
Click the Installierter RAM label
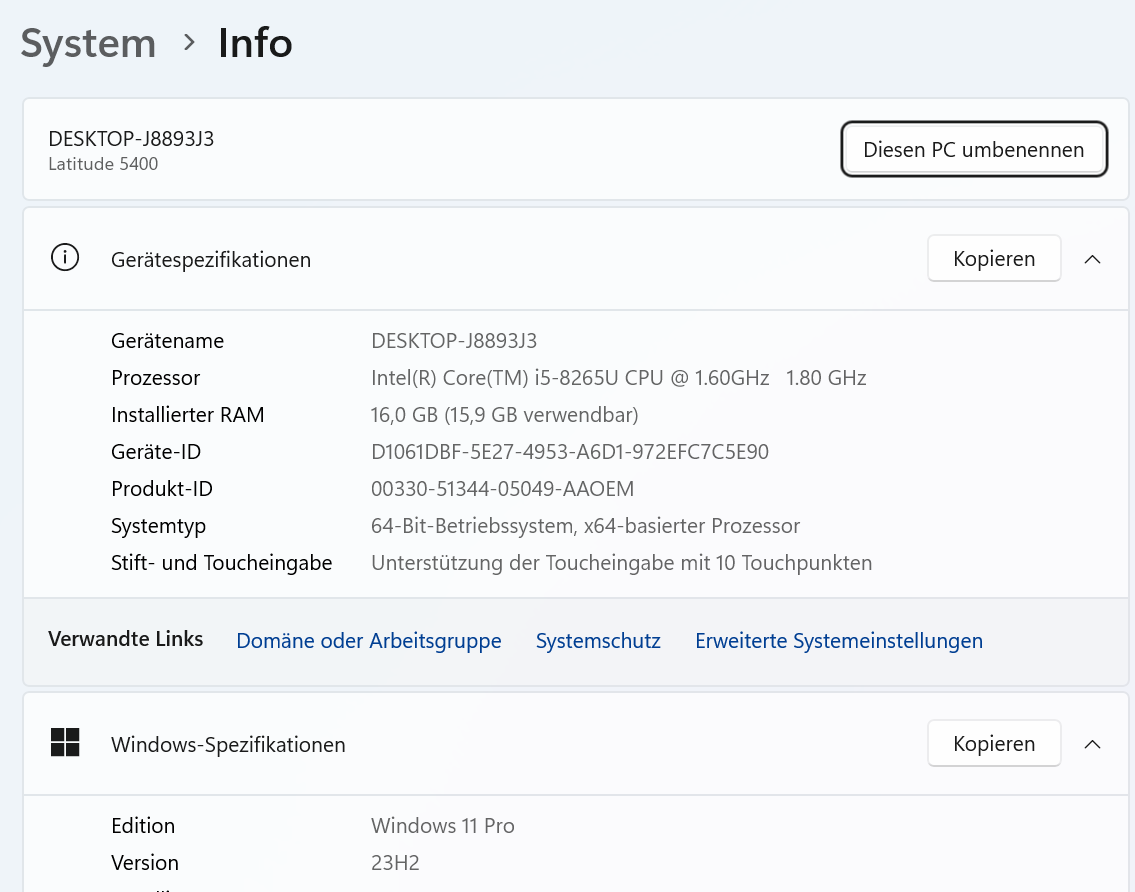187,415
